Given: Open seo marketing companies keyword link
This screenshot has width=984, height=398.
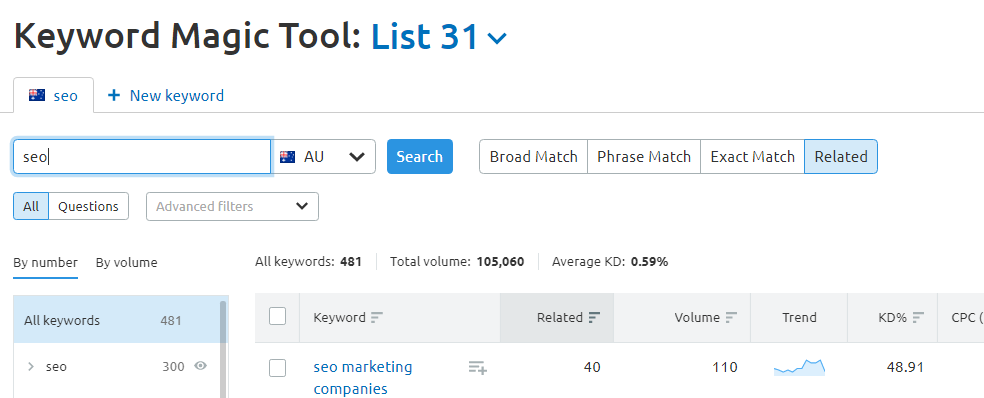Looking at the screenshot, I should (x=363, y=377).
